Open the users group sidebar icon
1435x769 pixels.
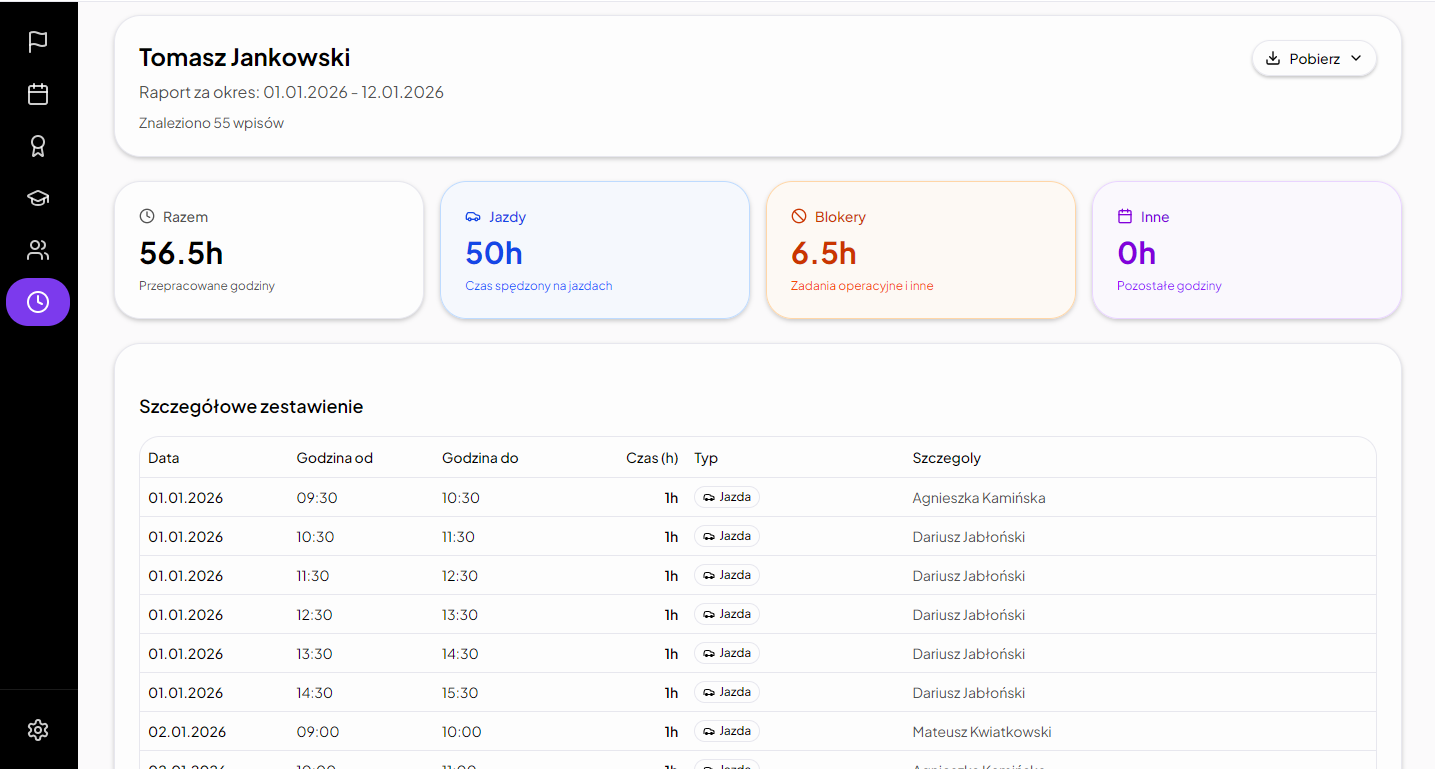point(38,250)
